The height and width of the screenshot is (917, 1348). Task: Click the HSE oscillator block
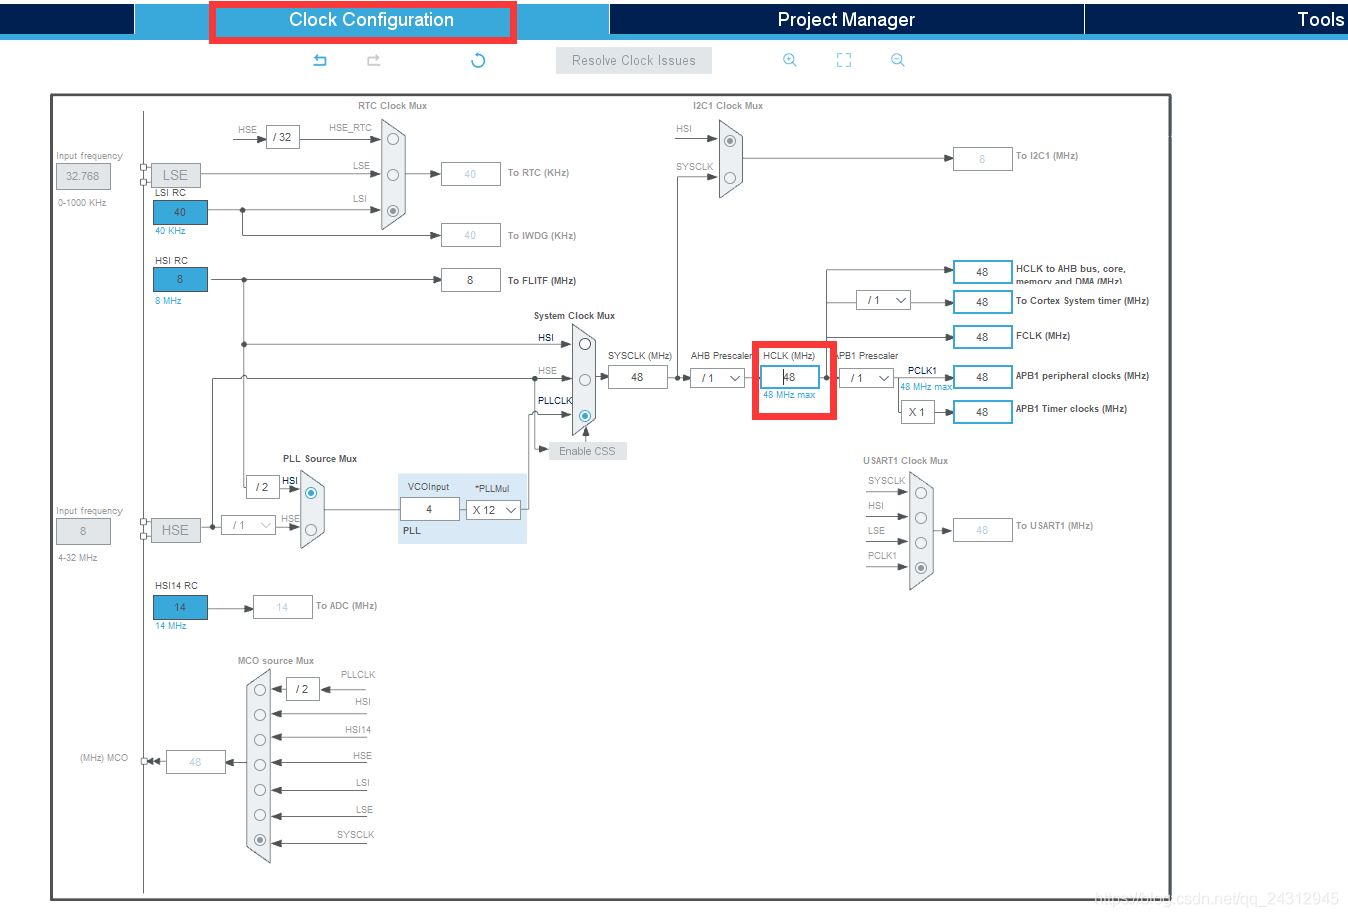click(175, 530)
